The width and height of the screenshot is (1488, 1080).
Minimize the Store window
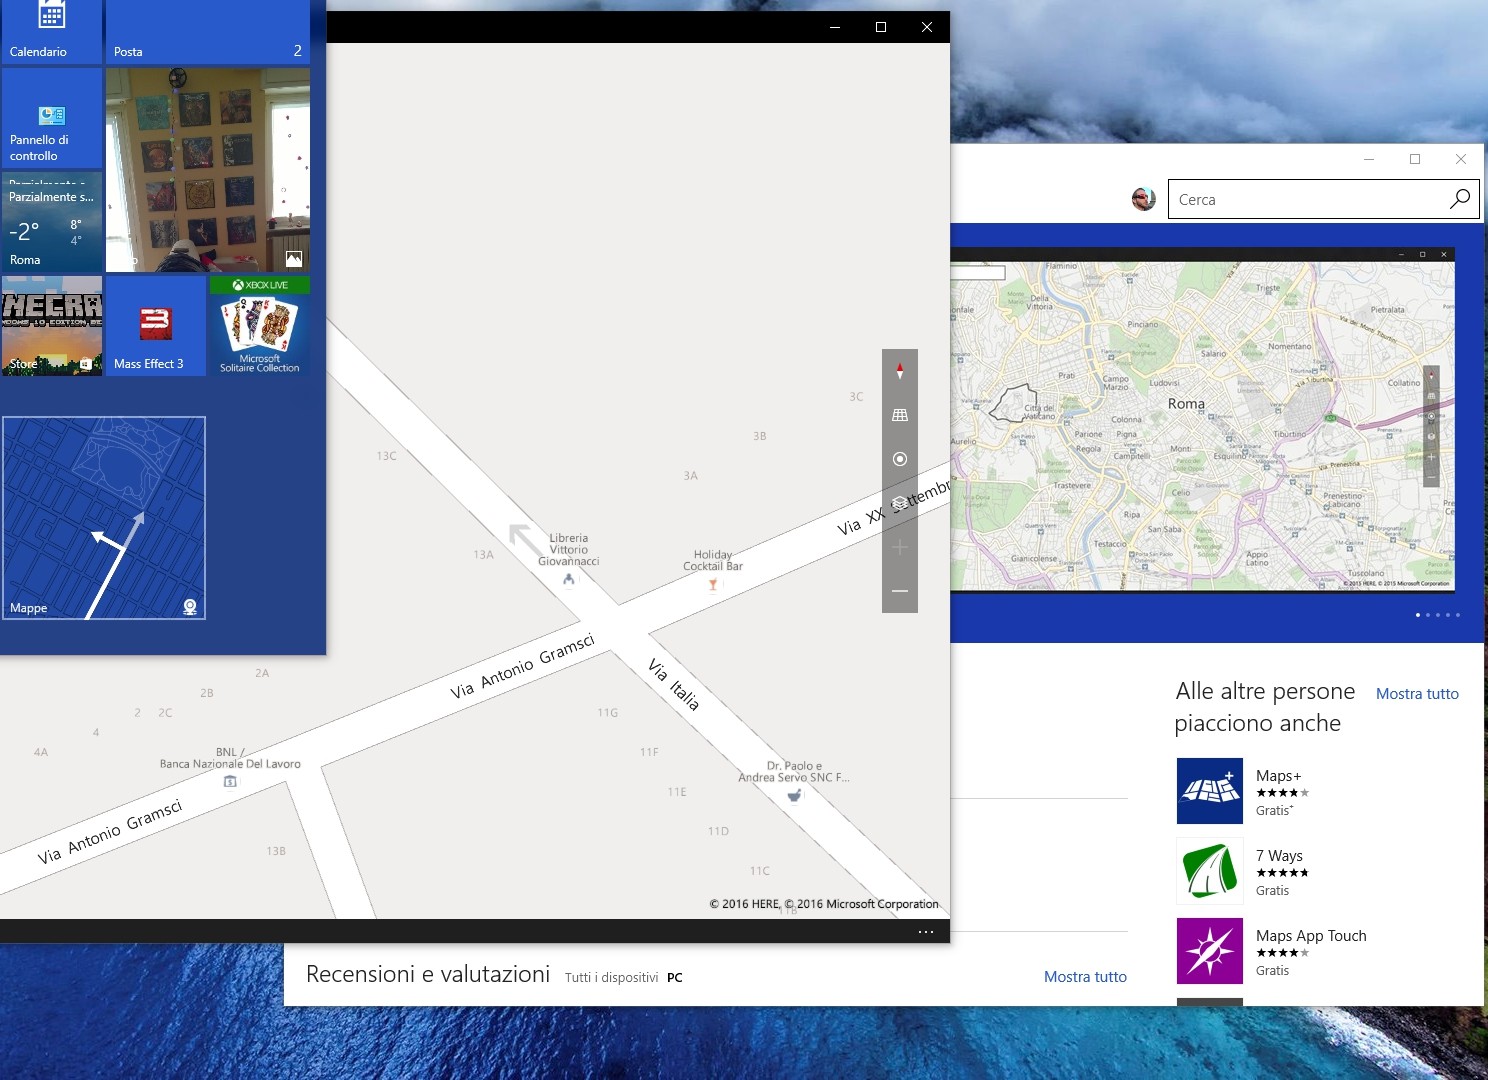[1369, 159]
